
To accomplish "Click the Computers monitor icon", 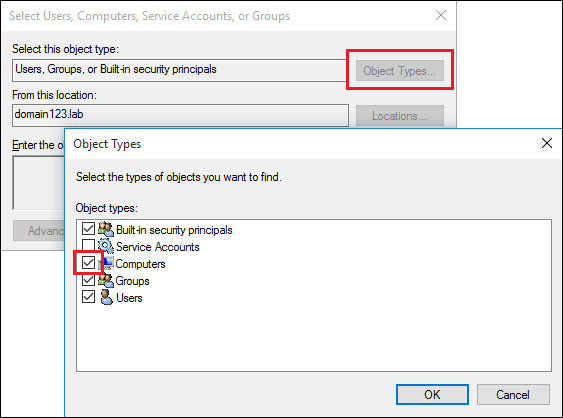I will [x=107, y=263].
